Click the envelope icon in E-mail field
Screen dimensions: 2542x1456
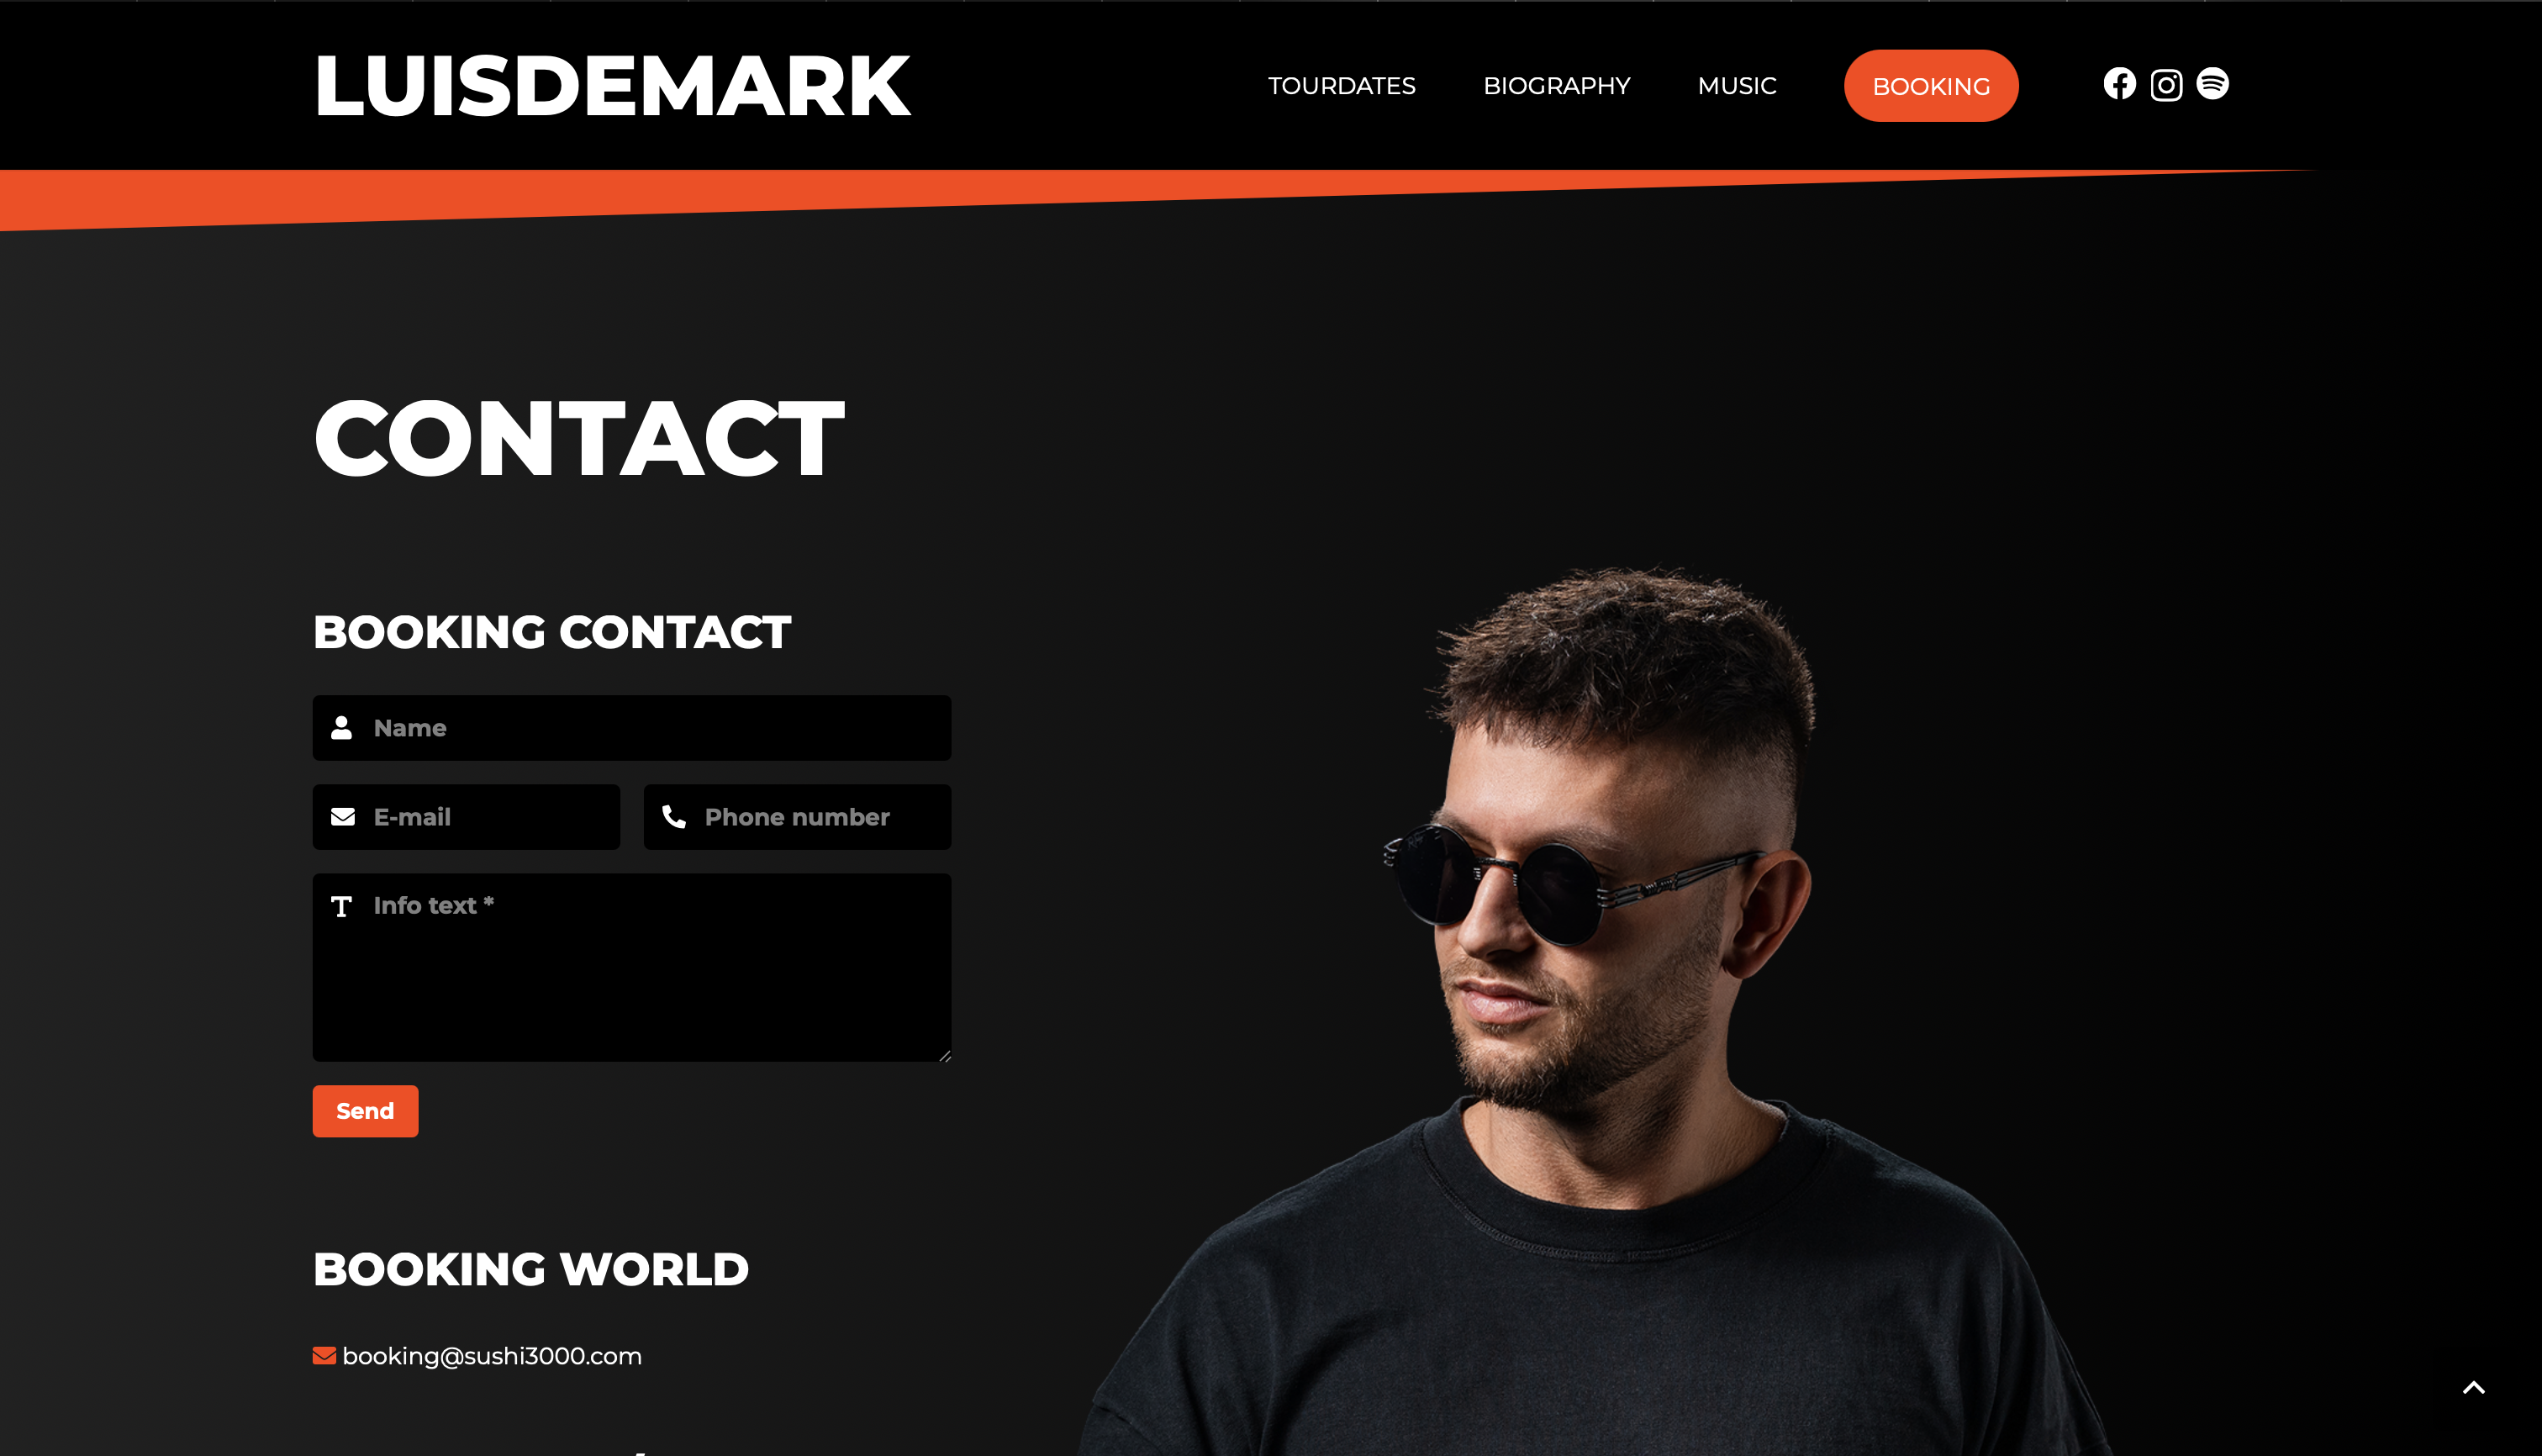(x=343, y=817)
